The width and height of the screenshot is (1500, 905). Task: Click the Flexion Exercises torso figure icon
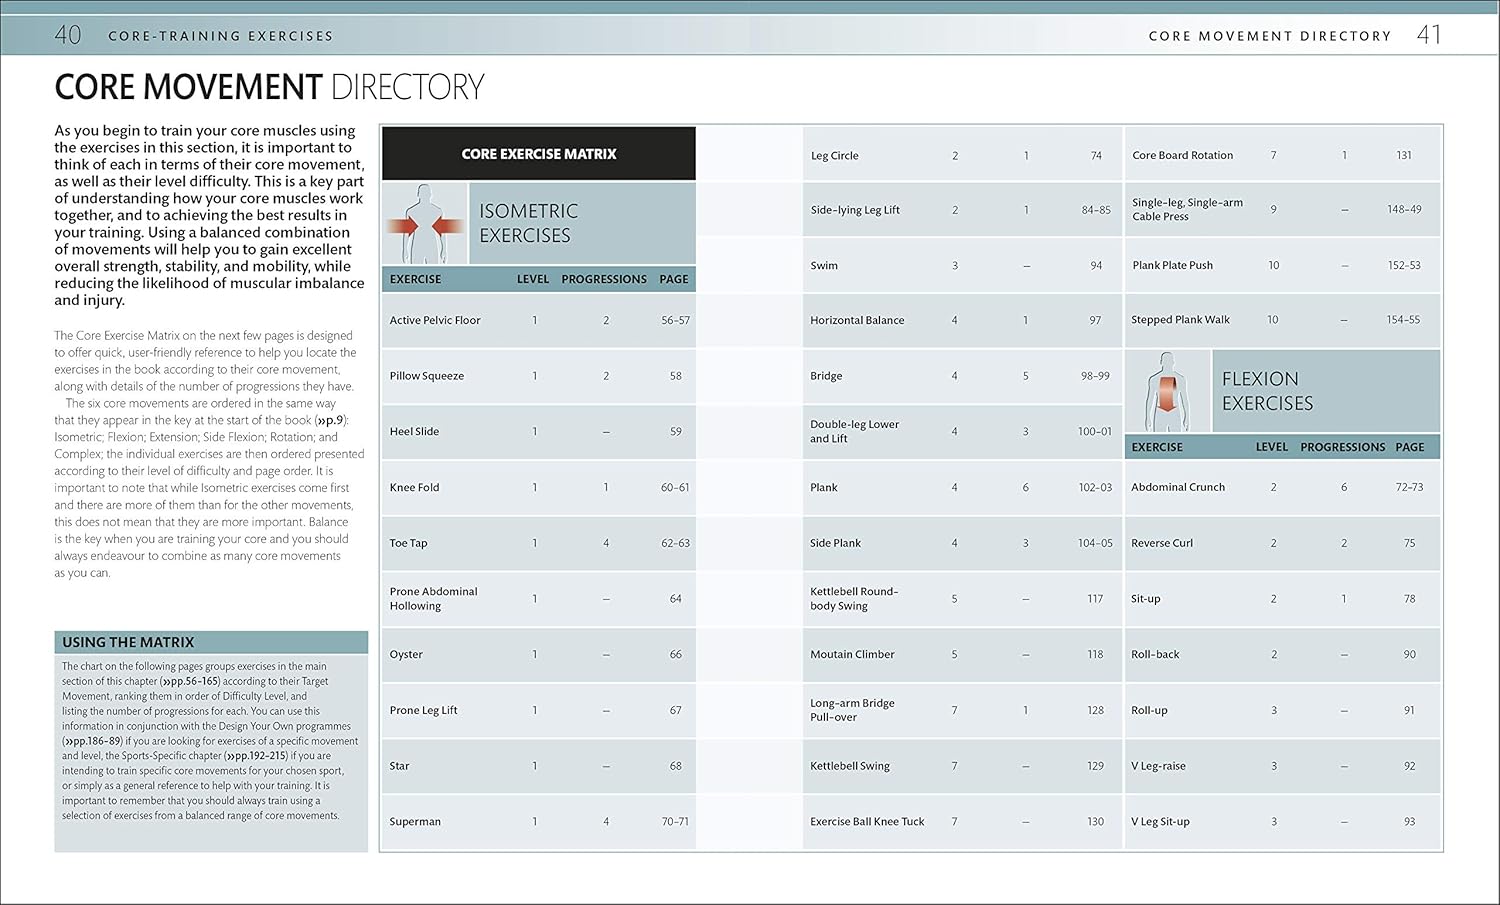coord(1167,391)
